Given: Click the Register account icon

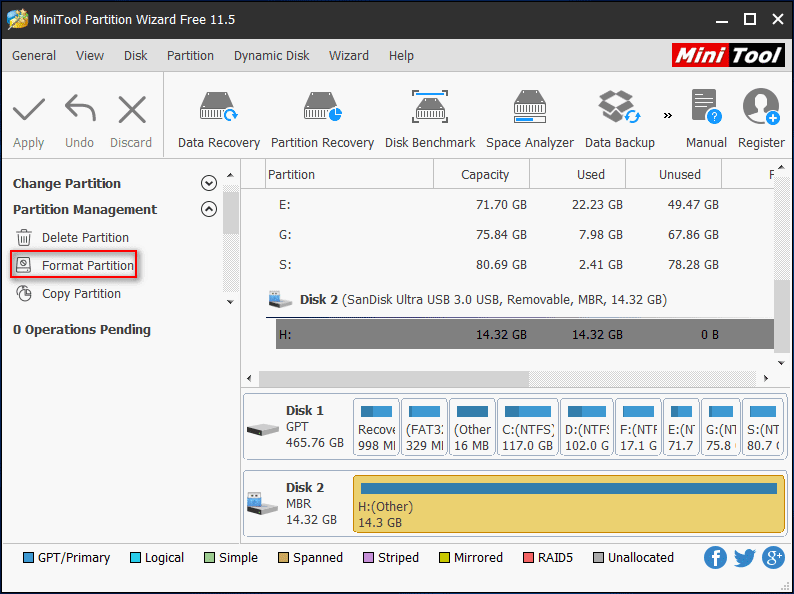Looking at the screenshot, I should point(761,119).
